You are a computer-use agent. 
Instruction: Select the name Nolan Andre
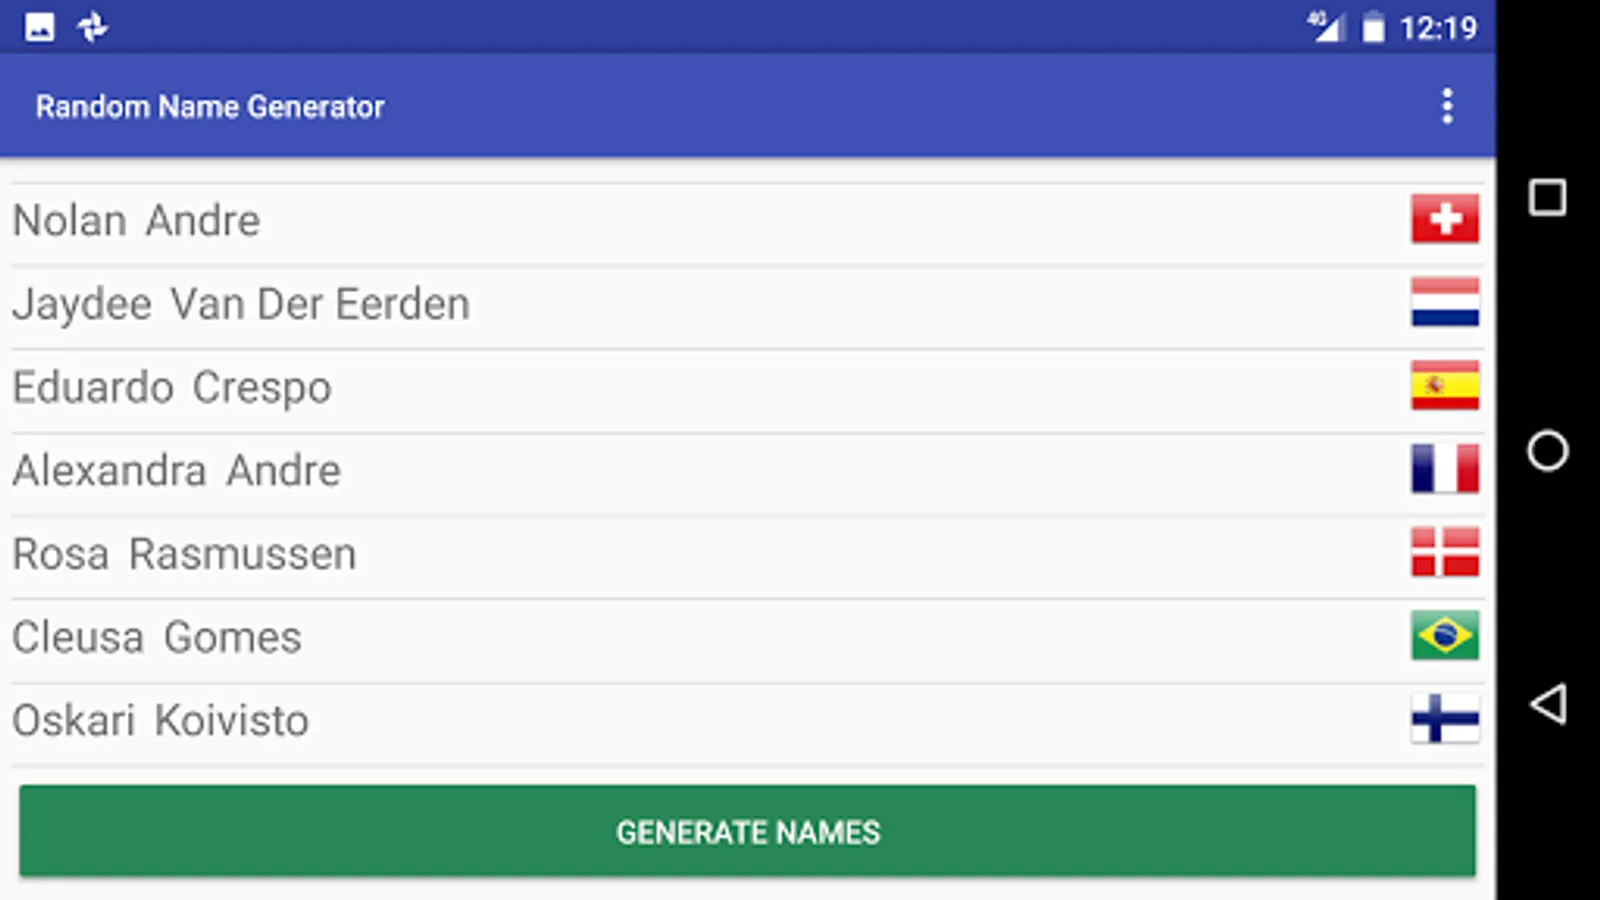click(x=135, y=220)
